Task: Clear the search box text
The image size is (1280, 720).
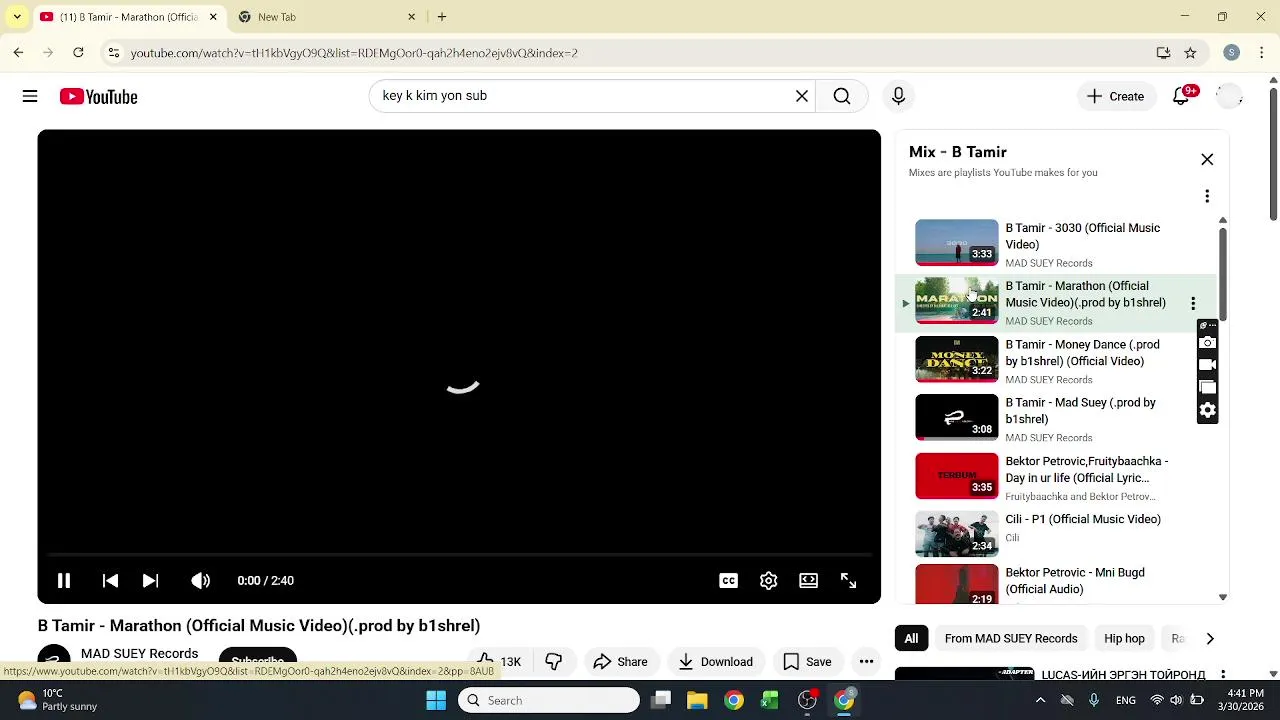Action: (801, 96)
